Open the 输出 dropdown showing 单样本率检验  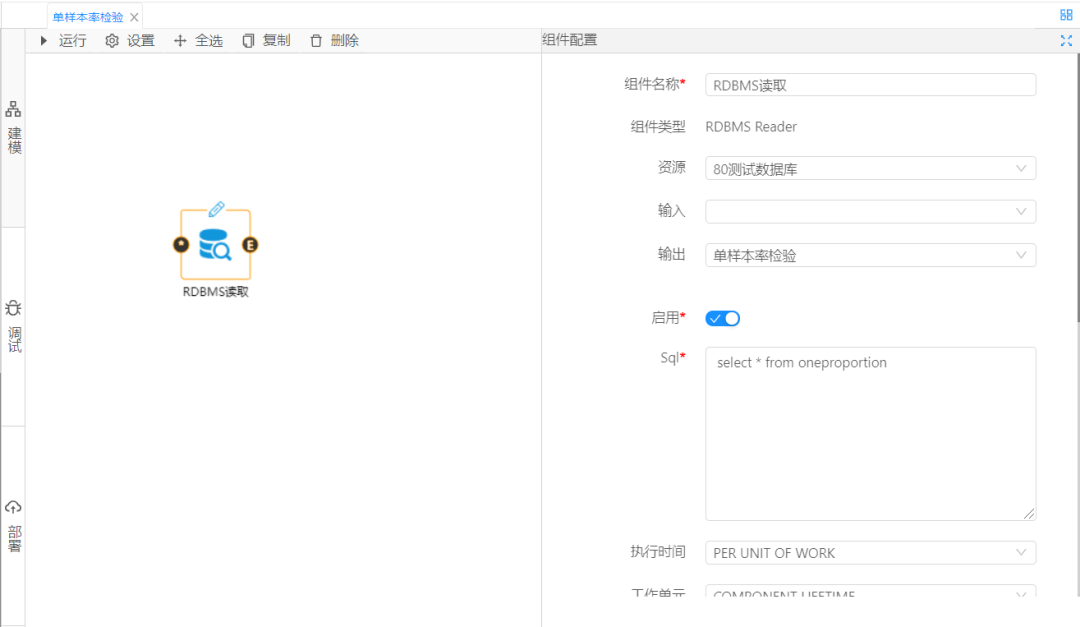pos(870,255)
